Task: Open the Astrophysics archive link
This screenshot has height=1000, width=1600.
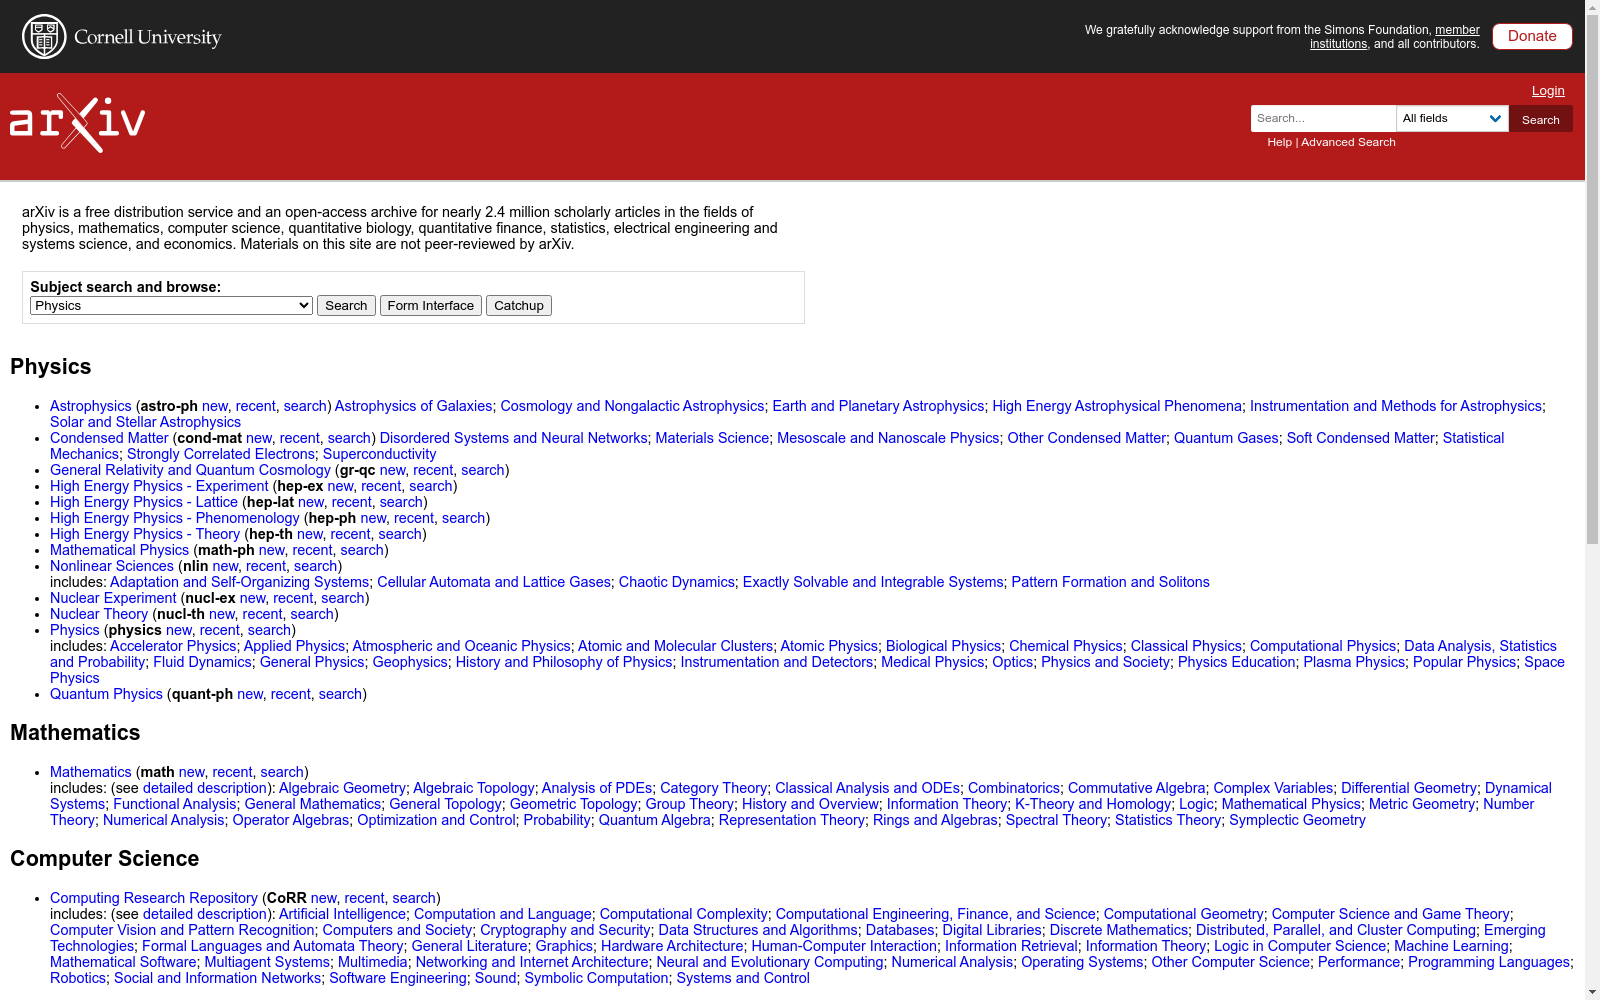Action: pyautogui.click(x=91, y=406)
